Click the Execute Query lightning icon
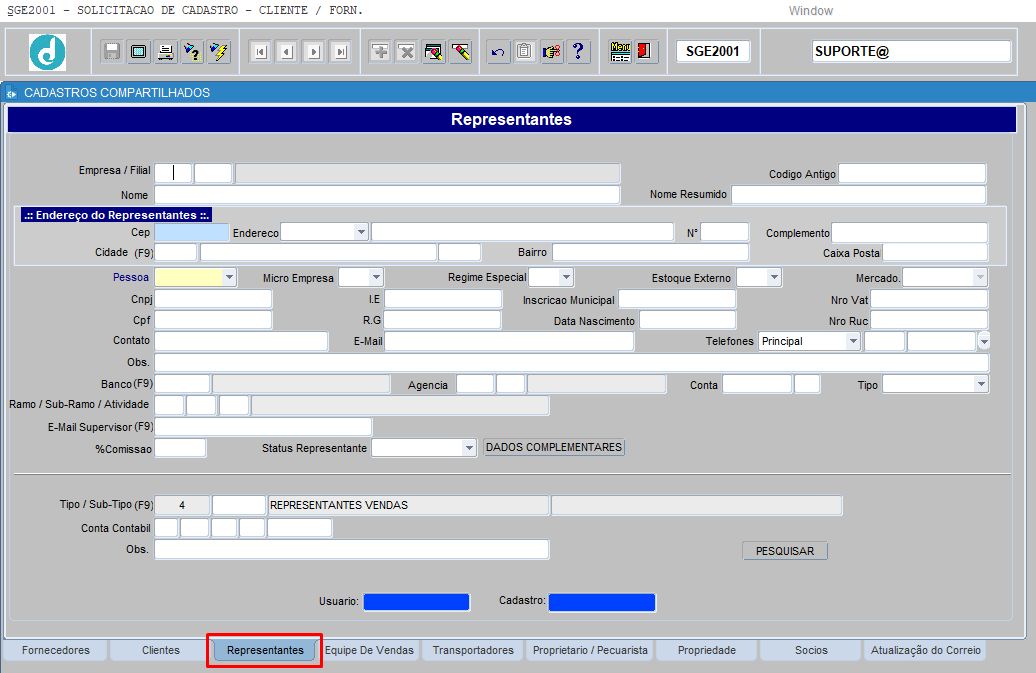Image resolution: width=1036 pixels, height=673 pixels. click(x=219, y=52)
